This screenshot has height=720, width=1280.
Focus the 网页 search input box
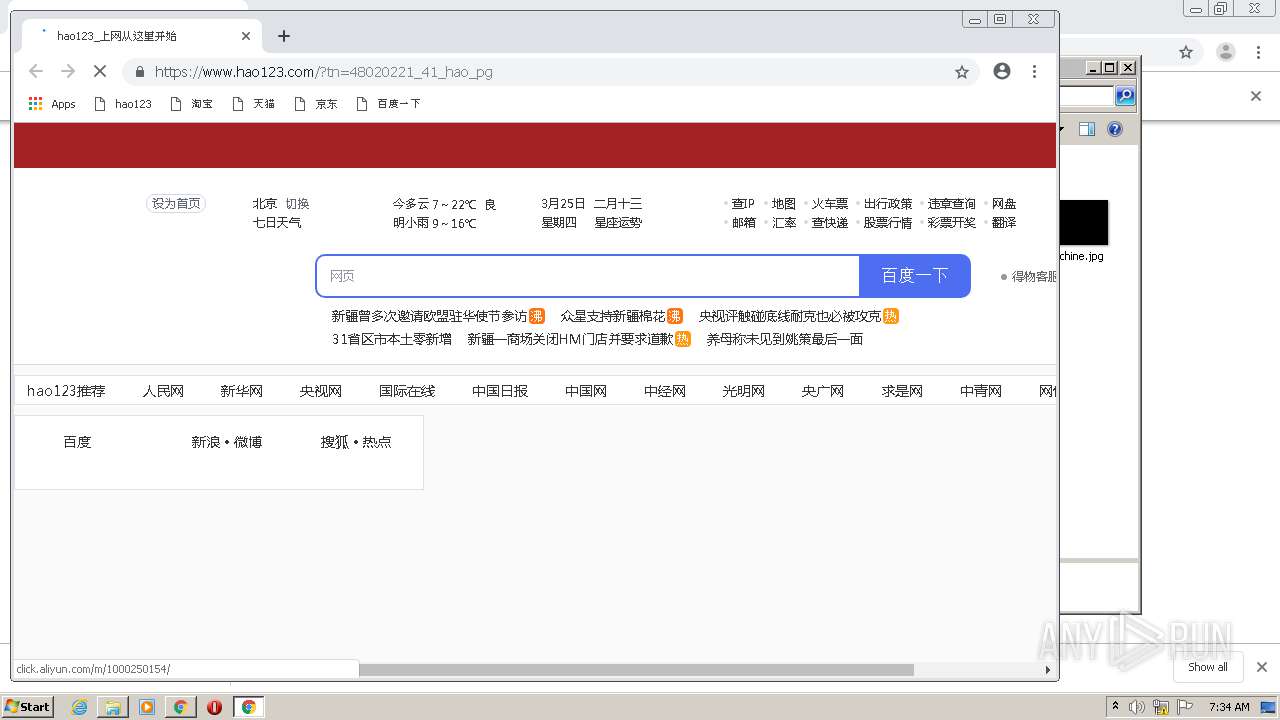588,276
